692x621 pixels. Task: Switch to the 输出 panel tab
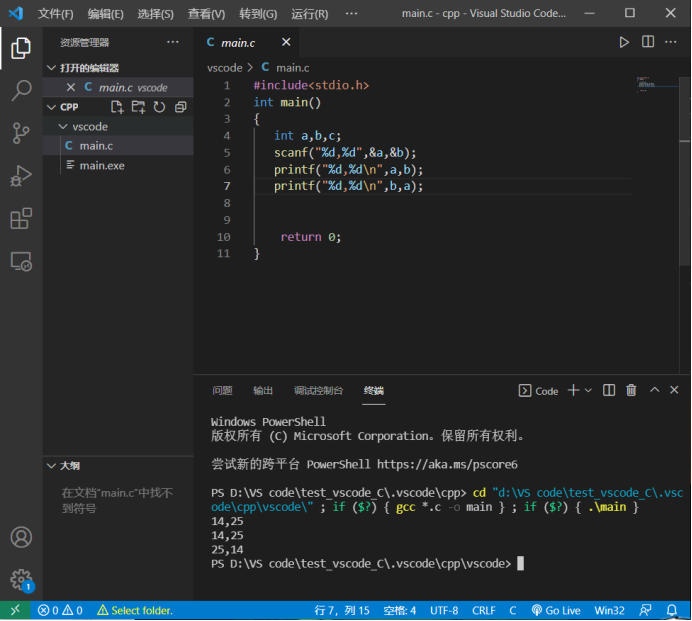[263, 391]
